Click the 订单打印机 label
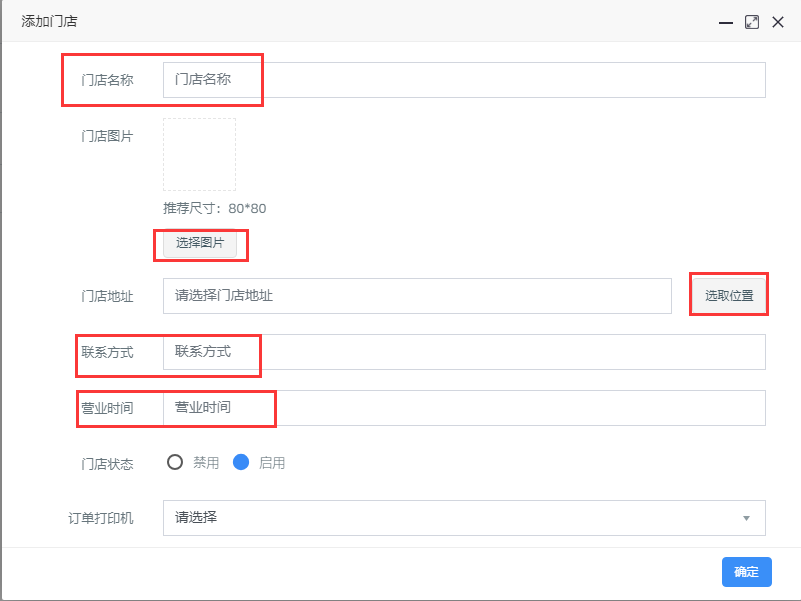 (101, 518)
